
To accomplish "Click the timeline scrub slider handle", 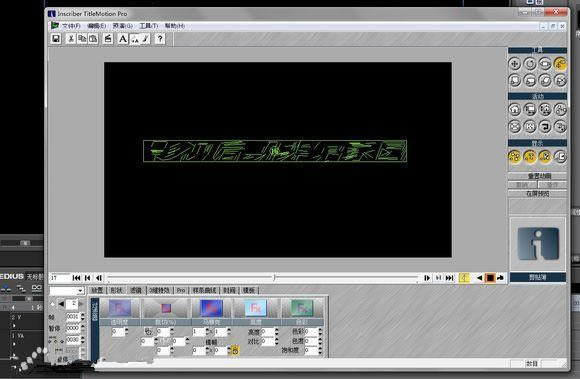I will [274, 278].
